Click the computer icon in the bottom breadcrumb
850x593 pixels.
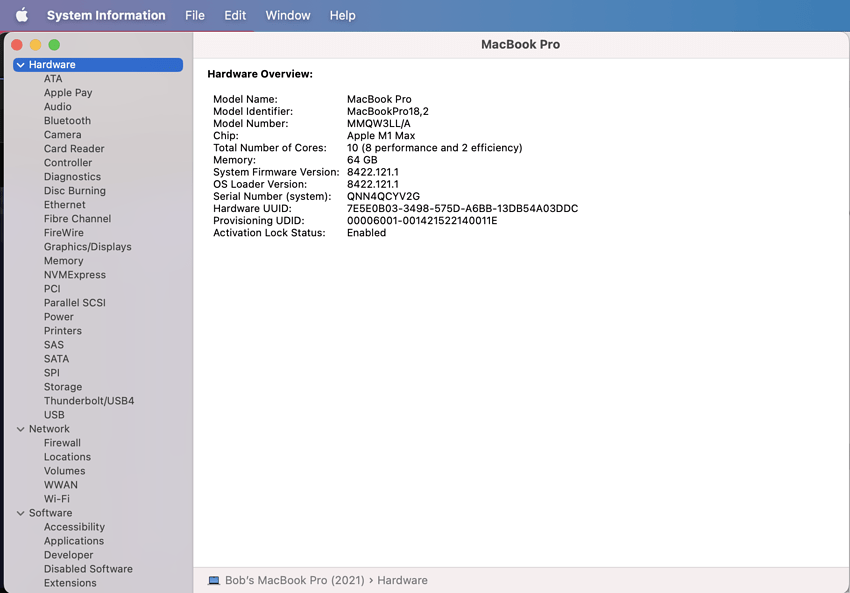[x=212, y=580]
